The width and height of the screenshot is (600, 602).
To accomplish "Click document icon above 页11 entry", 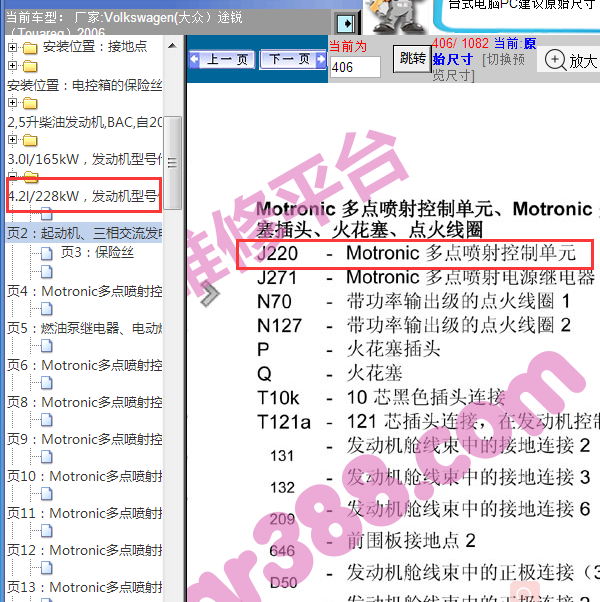I will tap(46, 494).
